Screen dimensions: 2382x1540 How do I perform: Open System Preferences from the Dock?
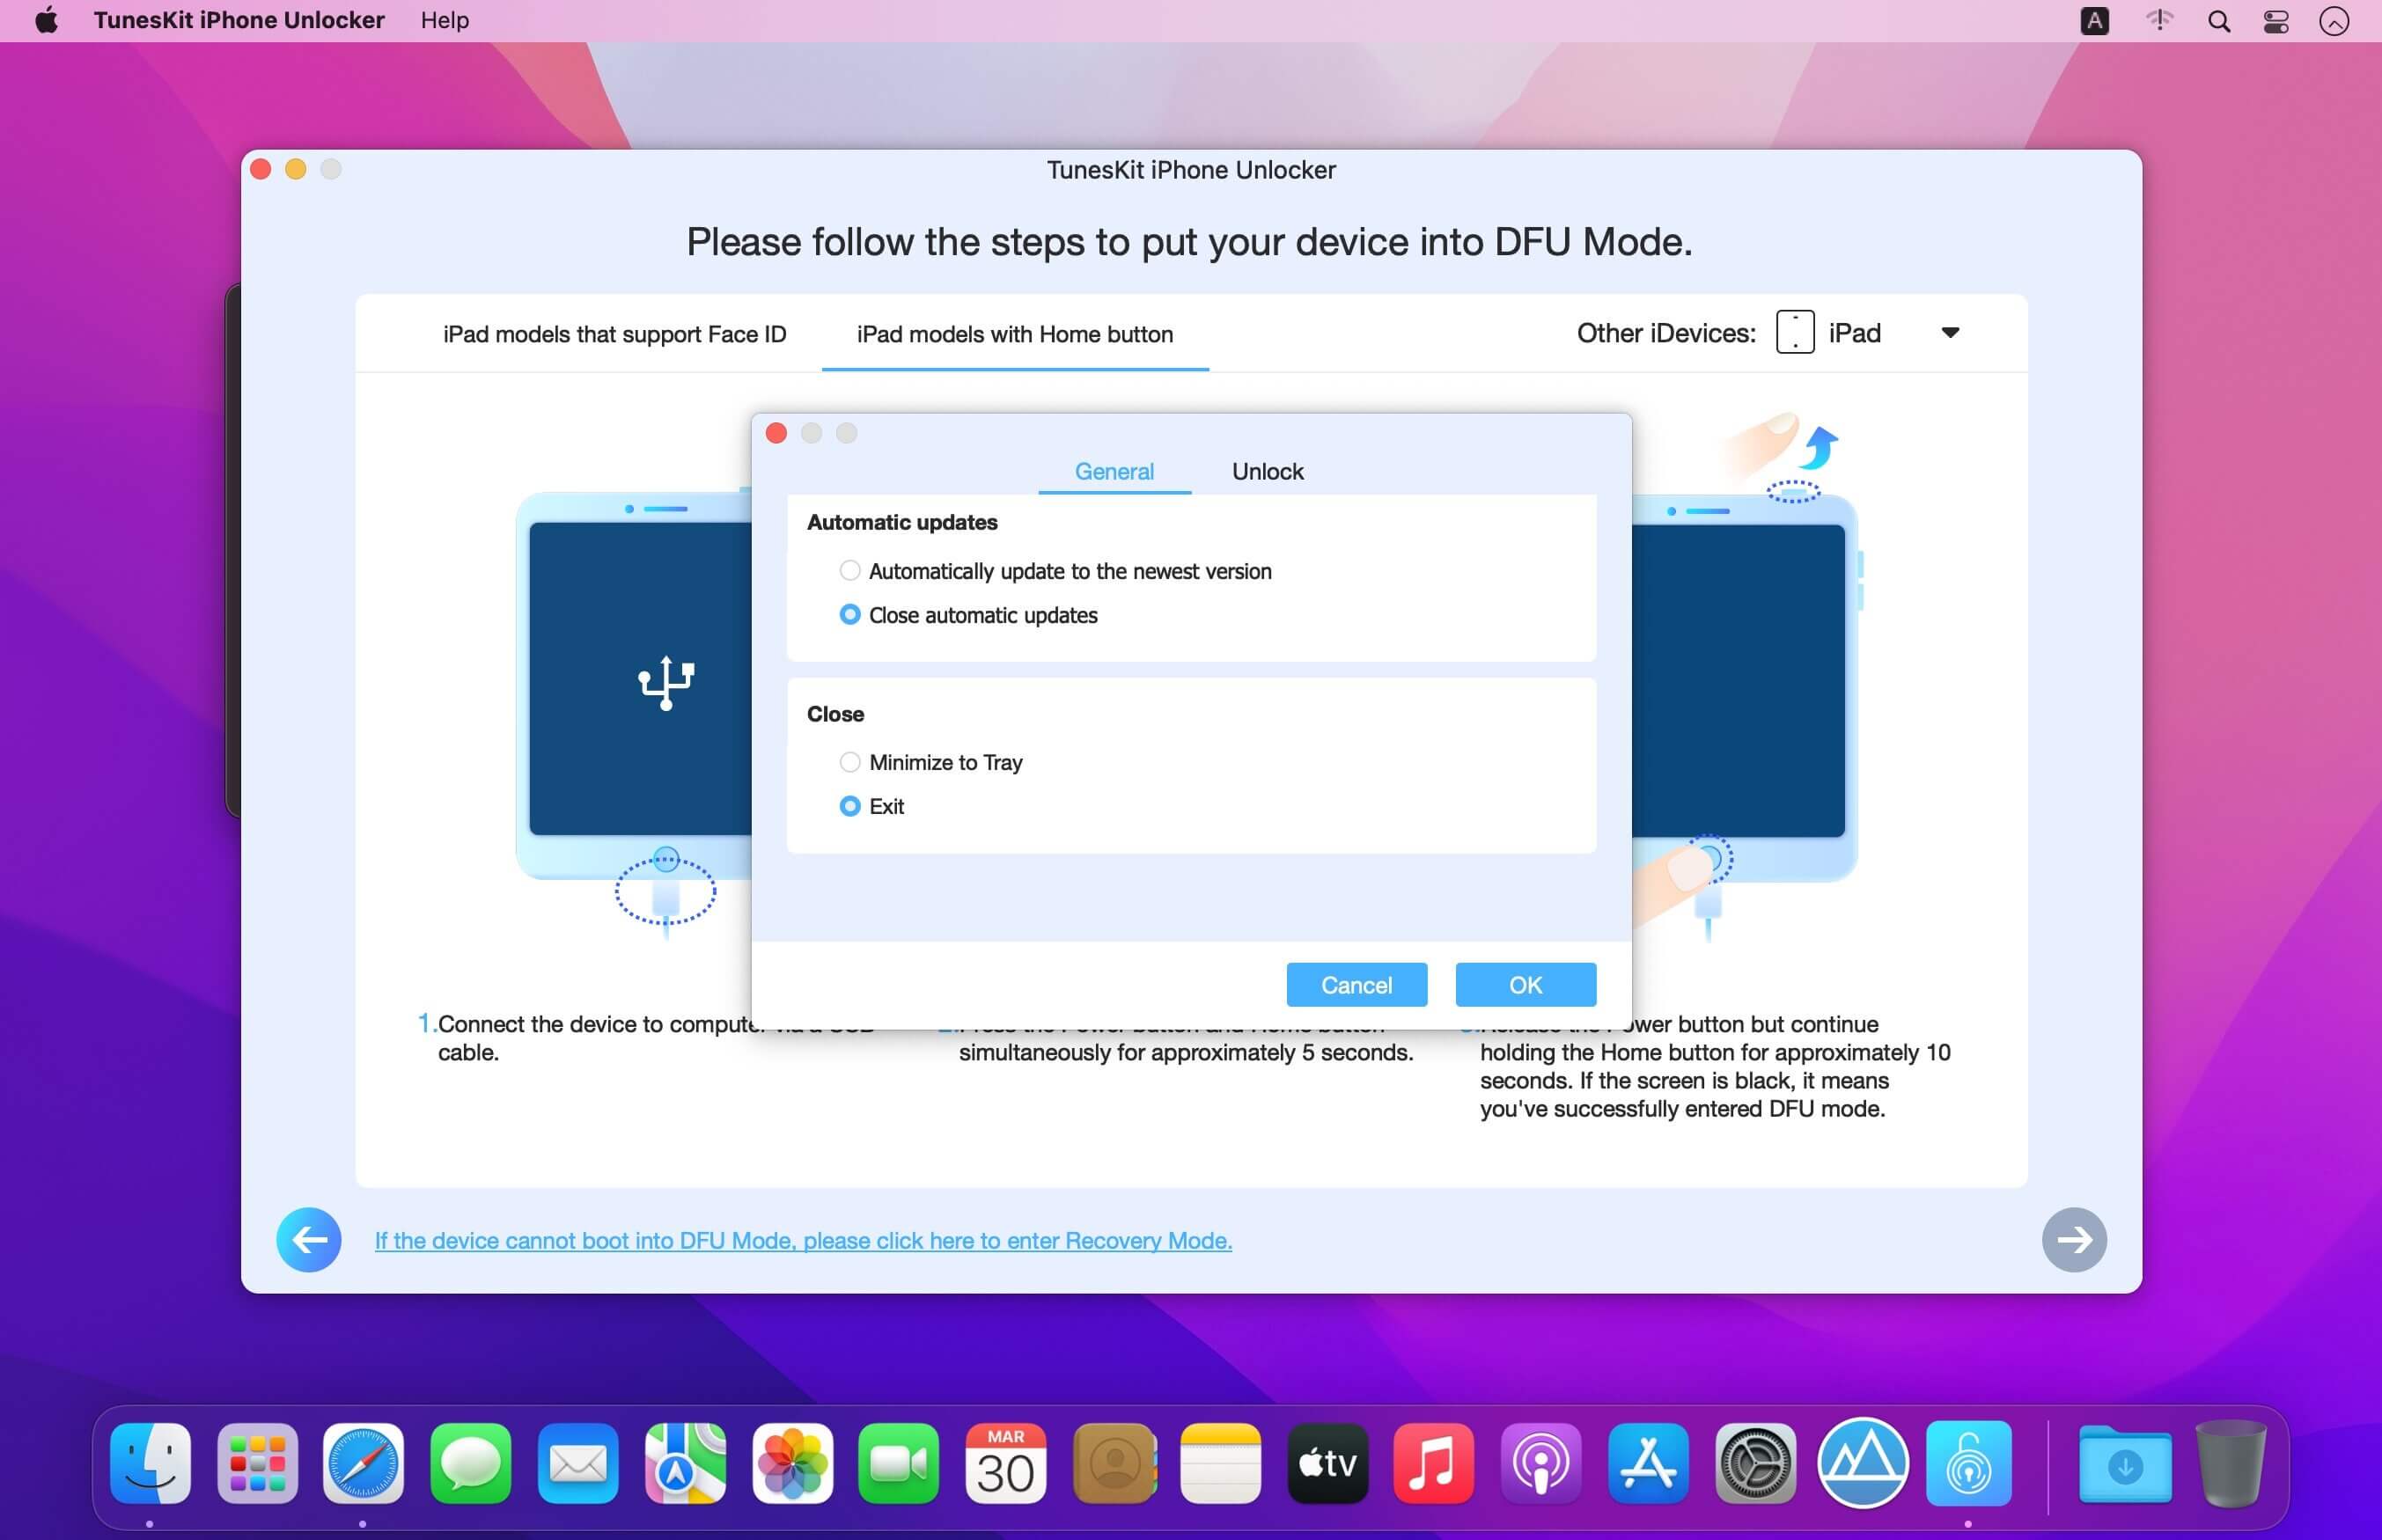pyautogui.click(x=1755, y=1464)
